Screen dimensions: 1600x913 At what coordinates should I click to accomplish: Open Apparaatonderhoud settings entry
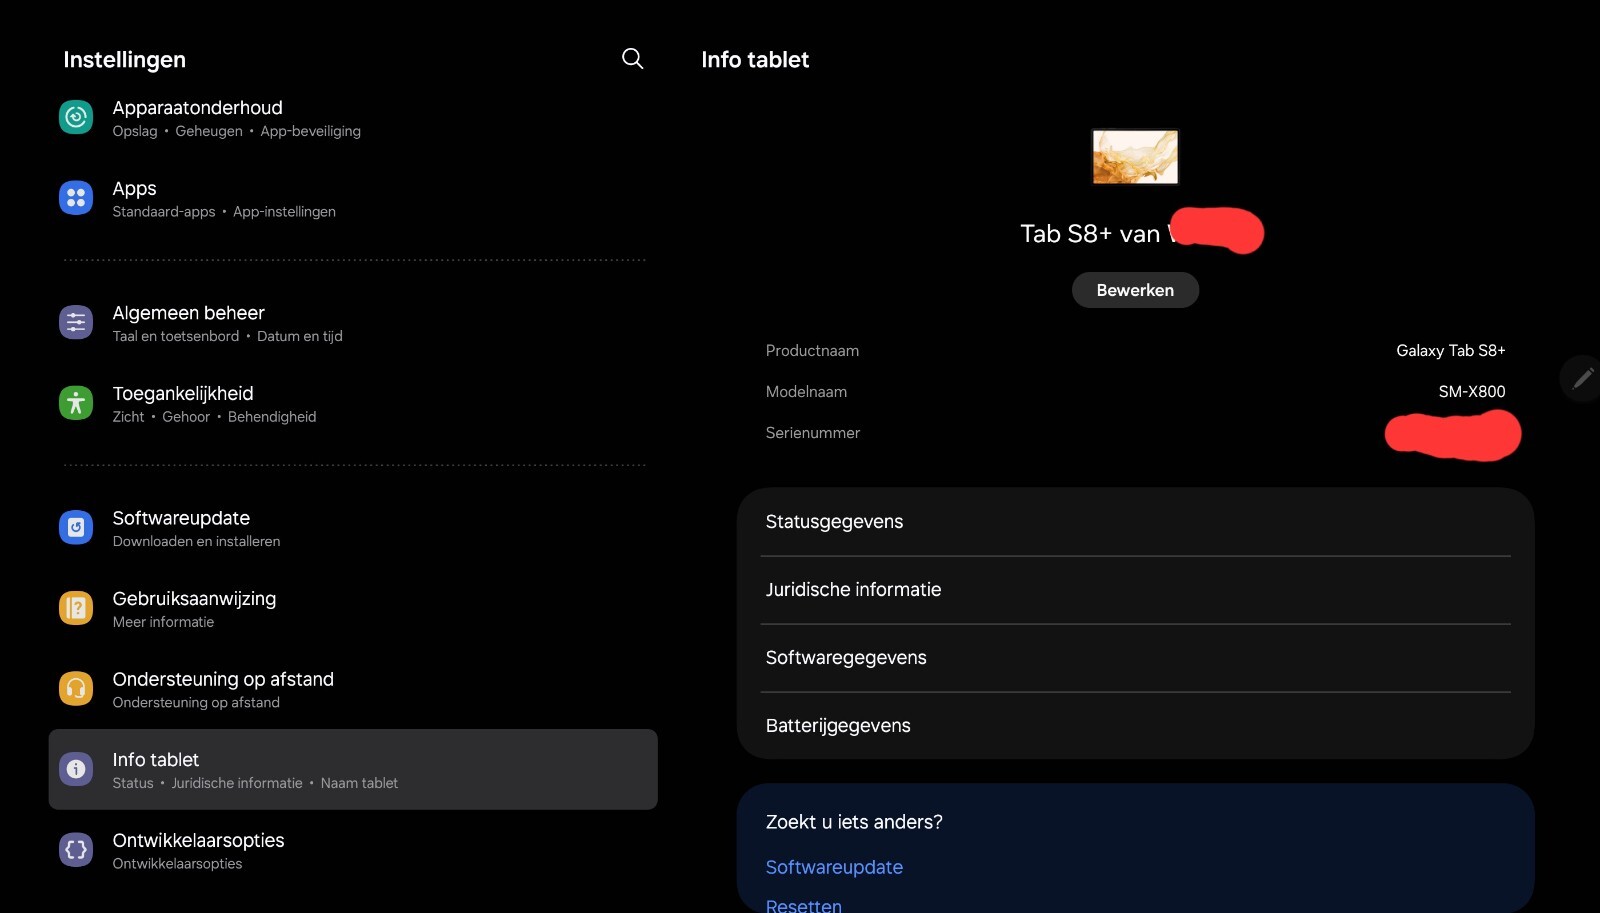click(353, 118)
